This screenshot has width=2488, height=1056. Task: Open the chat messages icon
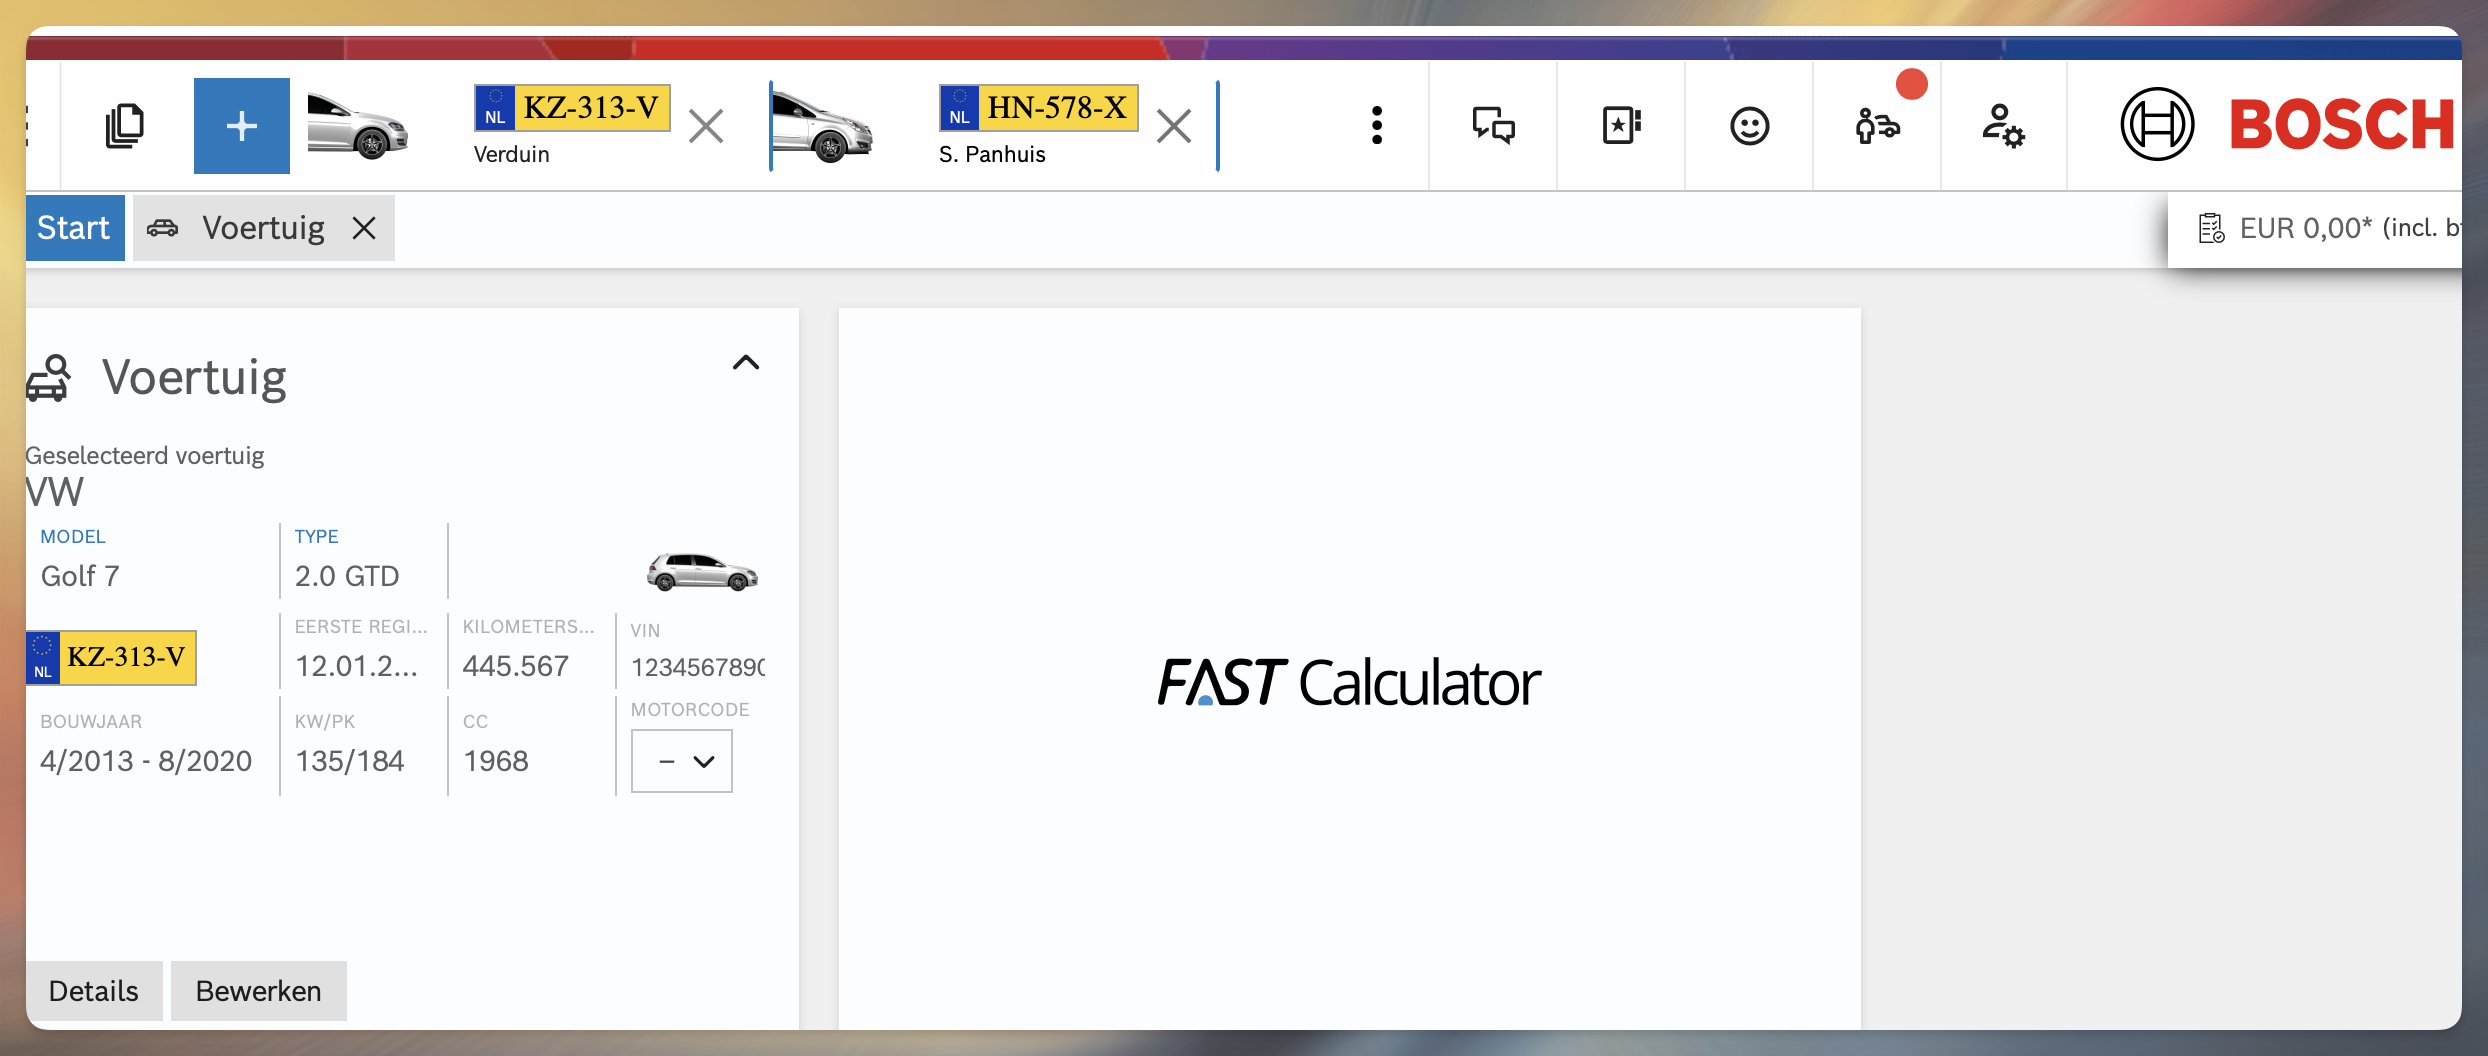(1493, 126)
